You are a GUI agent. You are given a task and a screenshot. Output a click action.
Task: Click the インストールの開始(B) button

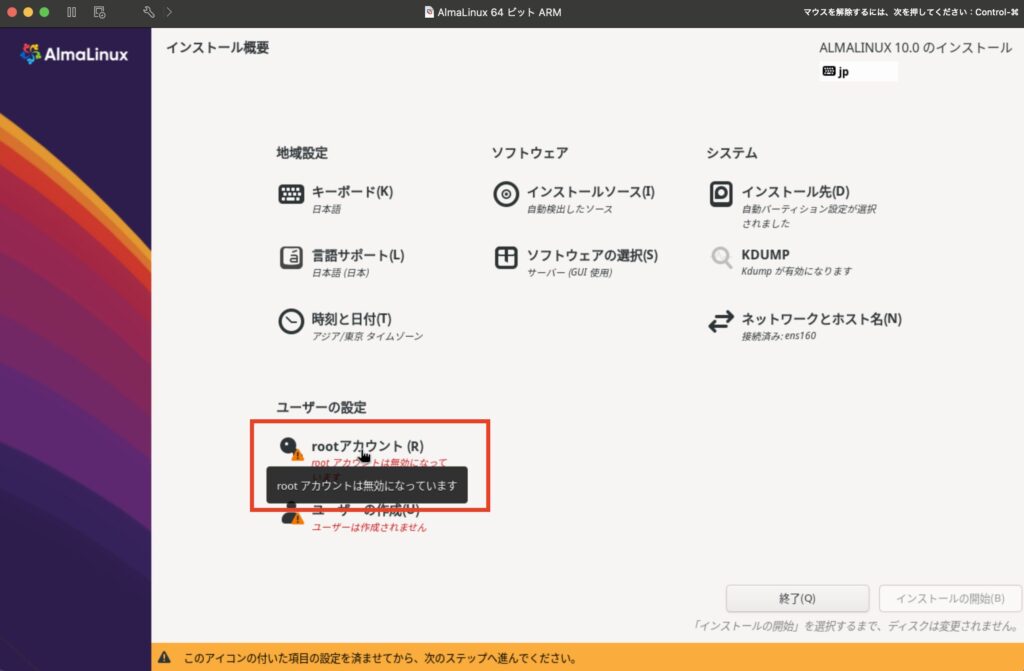click(950, 598)
